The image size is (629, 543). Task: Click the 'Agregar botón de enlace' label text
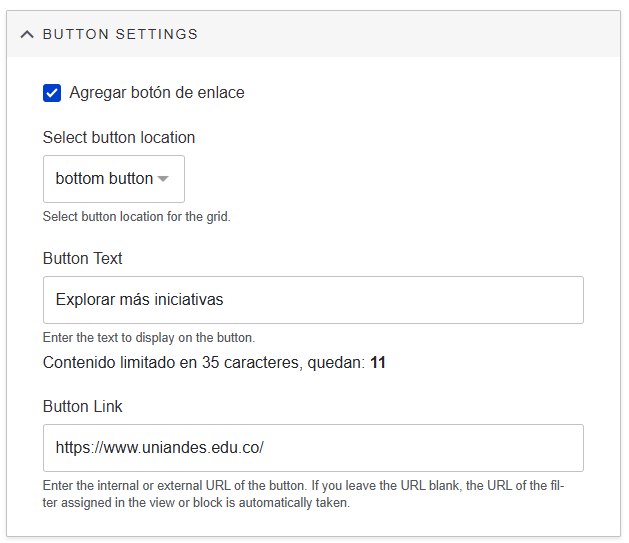(x=157, y=93)
